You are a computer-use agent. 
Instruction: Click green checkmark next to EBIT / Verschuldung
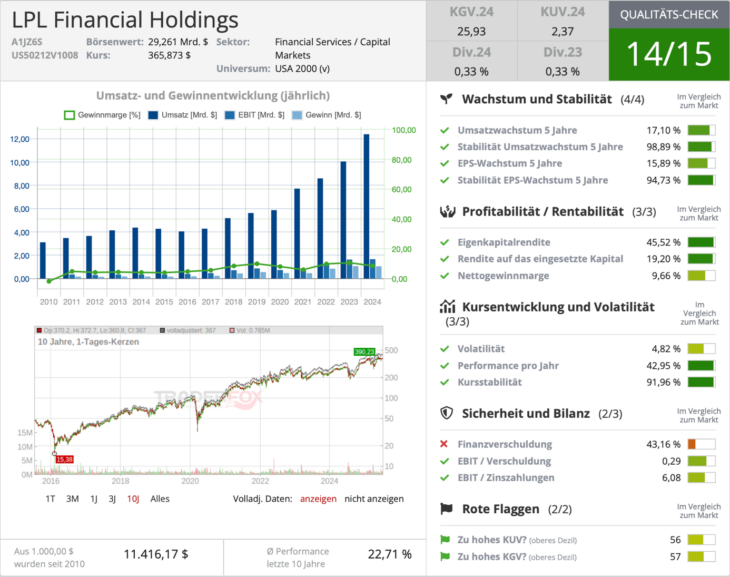445,461
